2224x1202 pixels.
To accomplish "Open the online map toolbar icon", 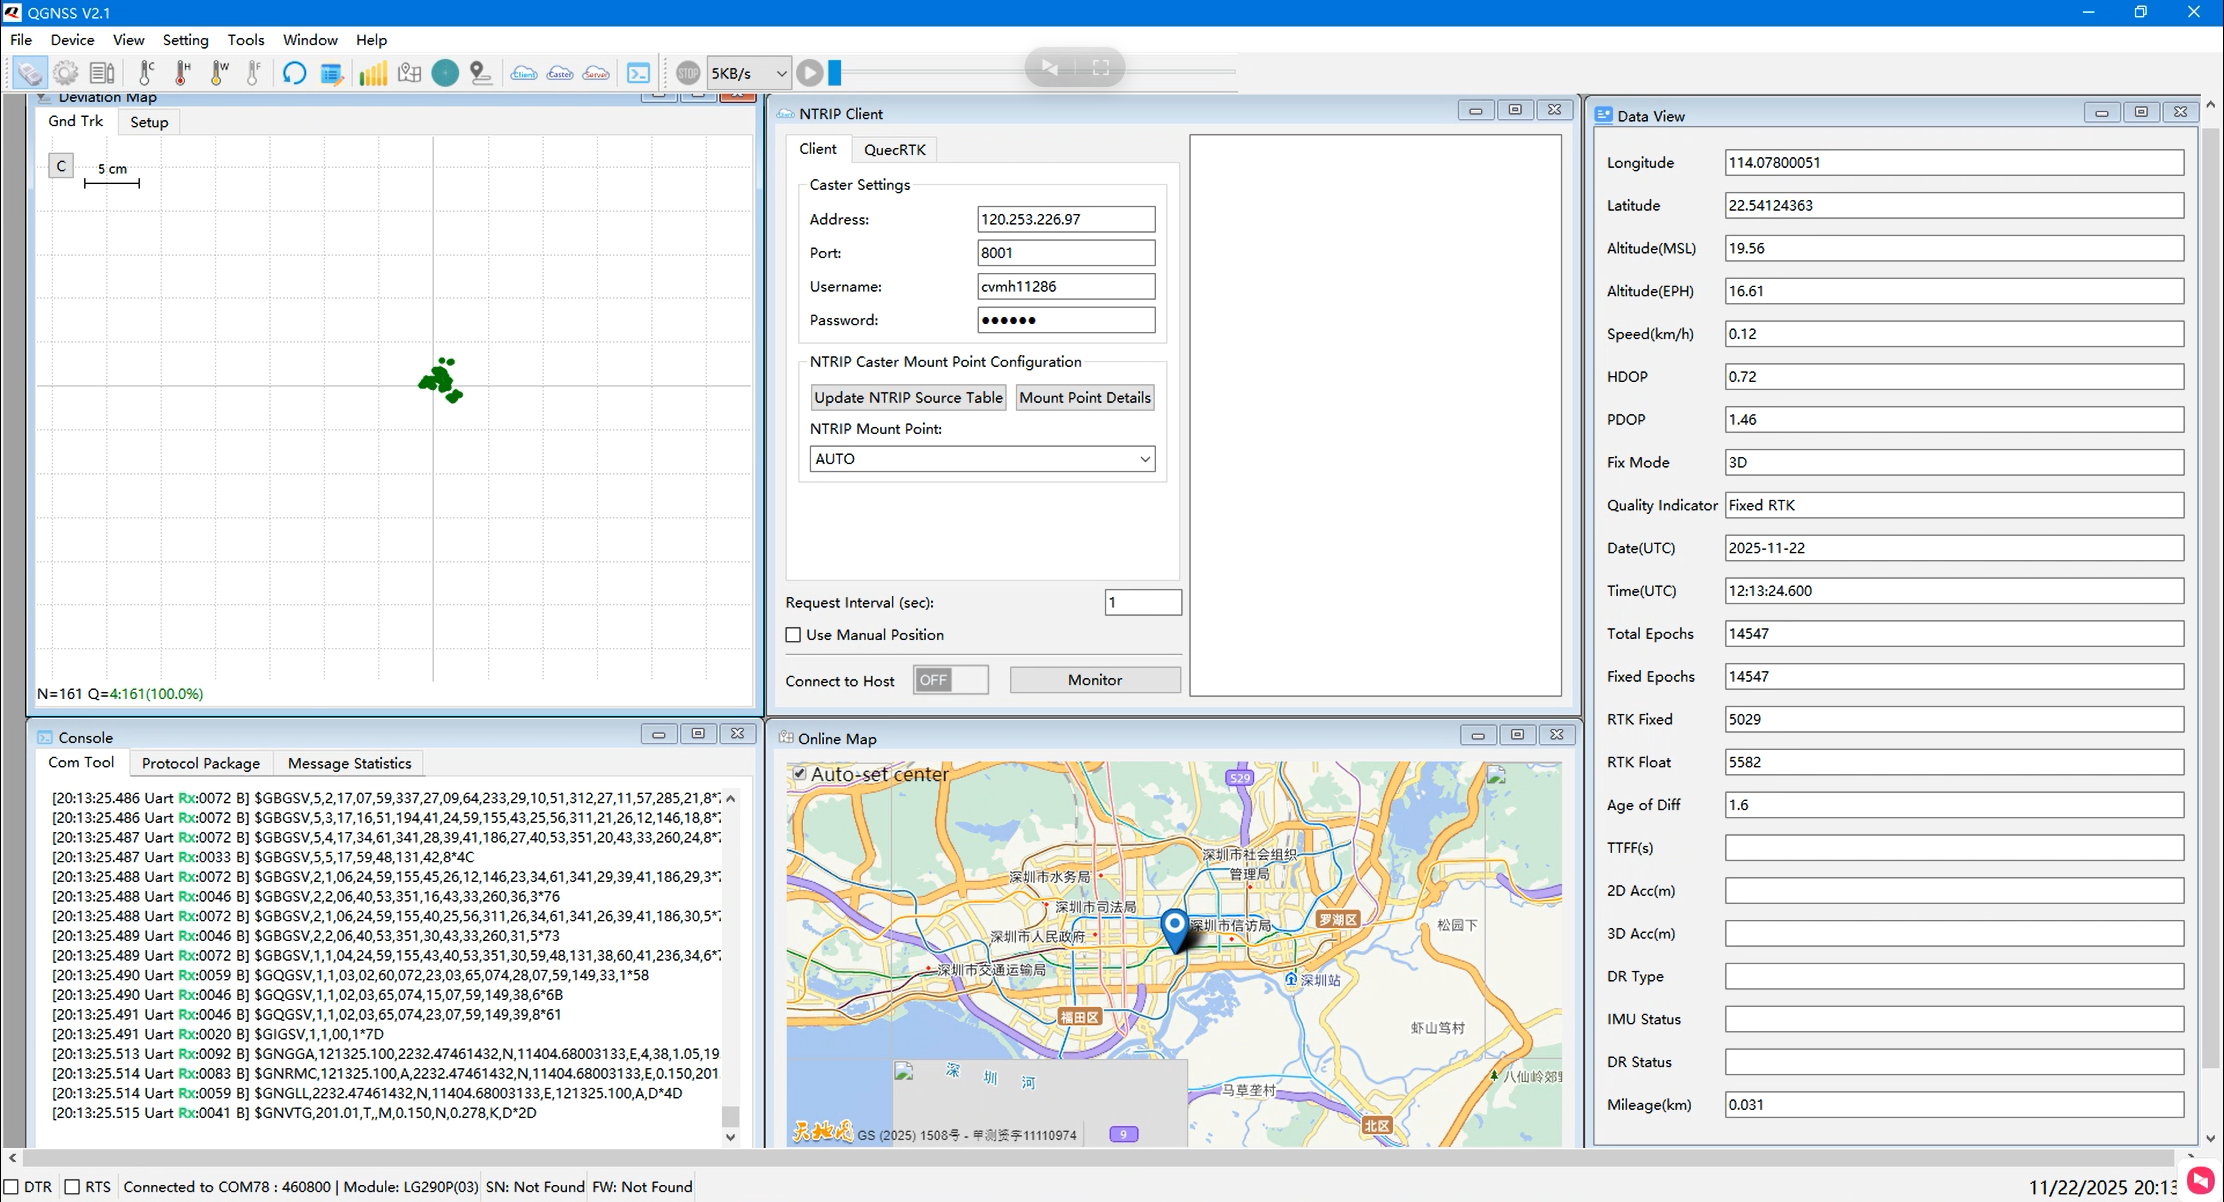I will point(409,73).
